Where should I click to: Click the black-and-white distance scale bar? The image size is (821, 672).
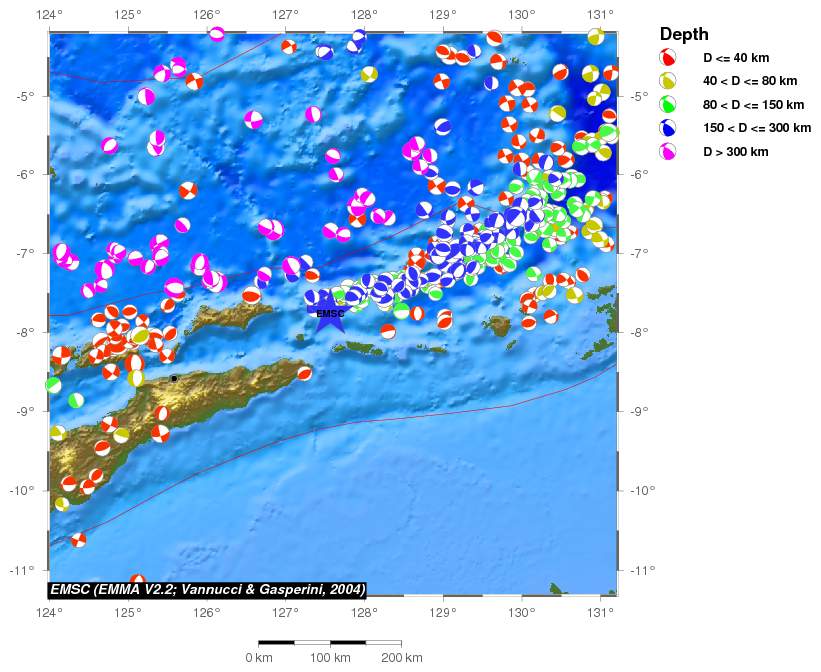click(329, 642)
